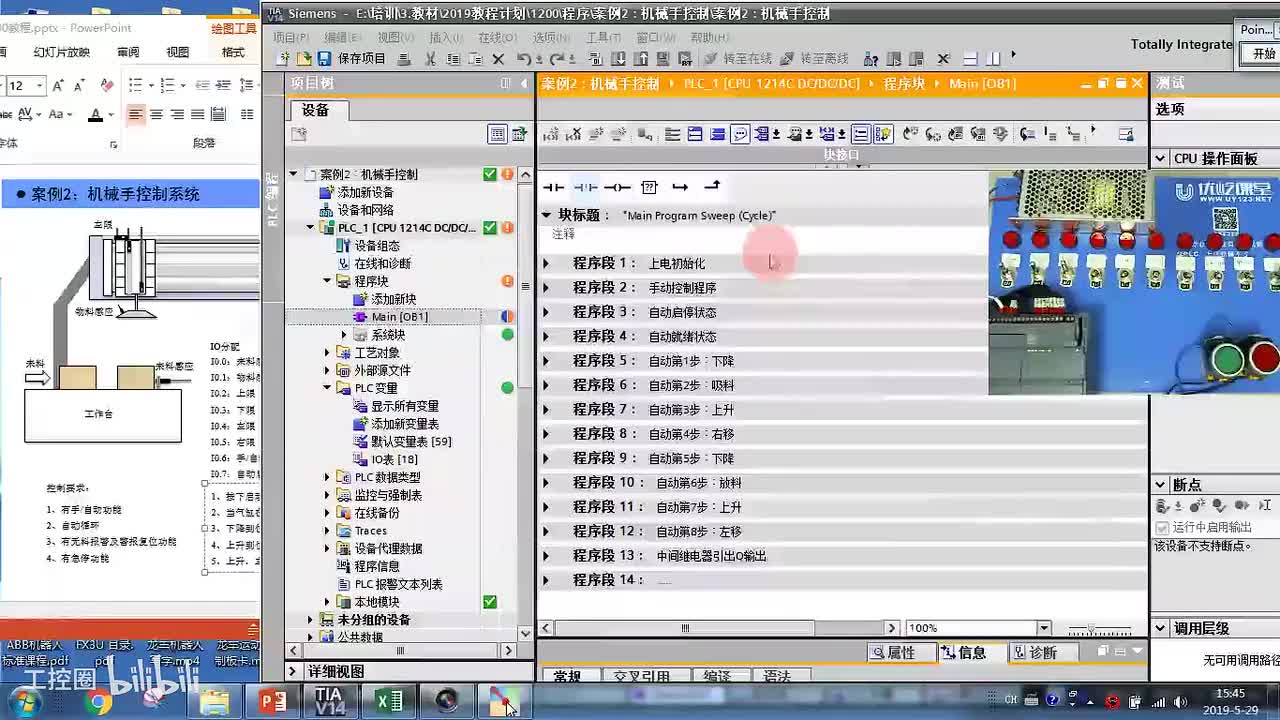
Task: Expand 程序段 2 手动控制程序
Action: pyautogui.click(x=545, y=288)
